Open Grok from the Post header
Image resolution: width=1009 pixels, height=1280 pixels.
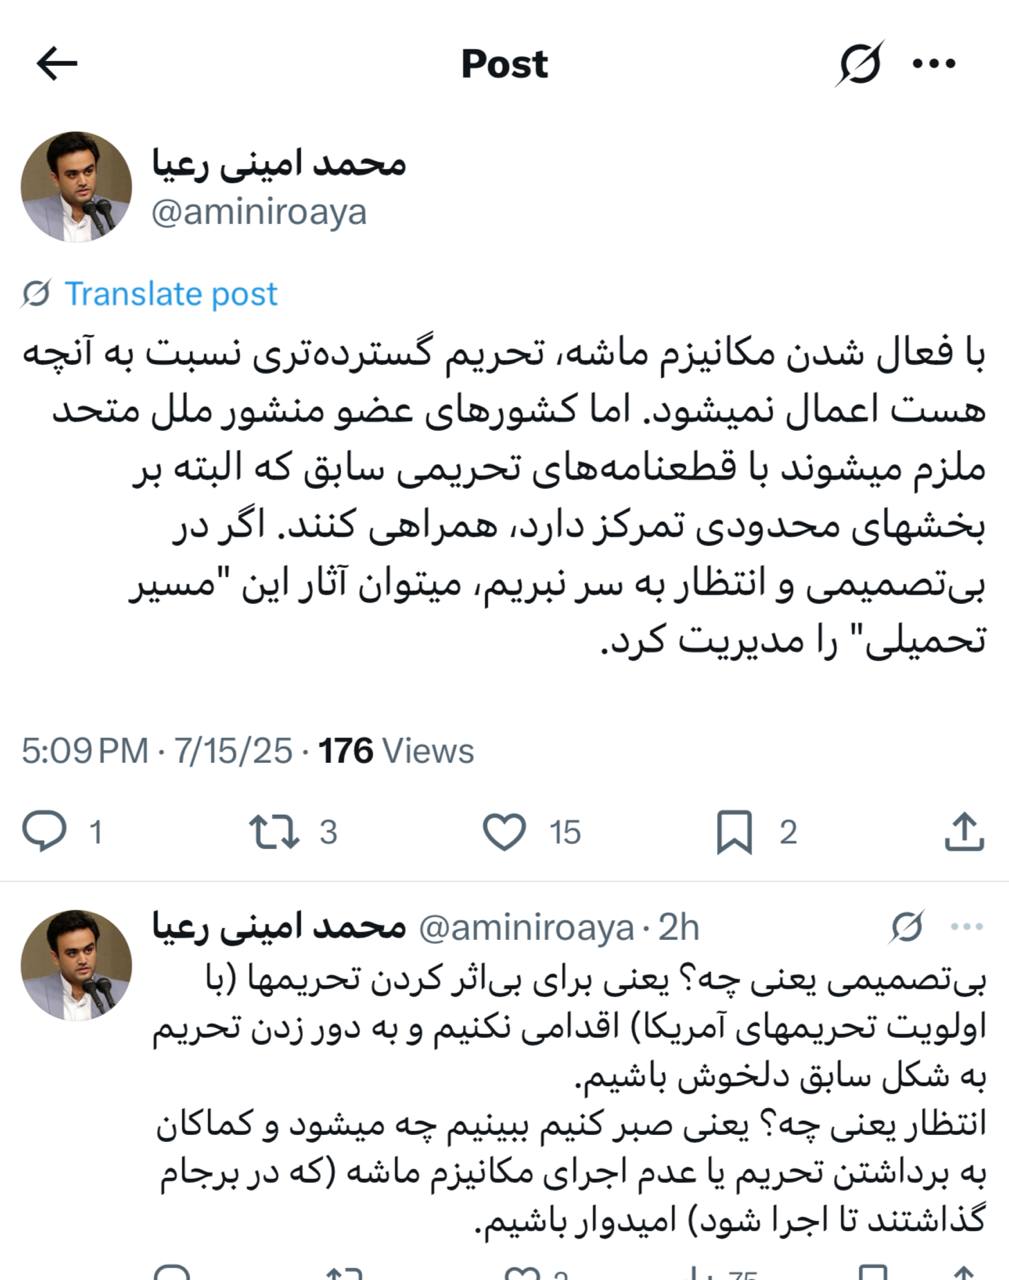click(859, 64)
